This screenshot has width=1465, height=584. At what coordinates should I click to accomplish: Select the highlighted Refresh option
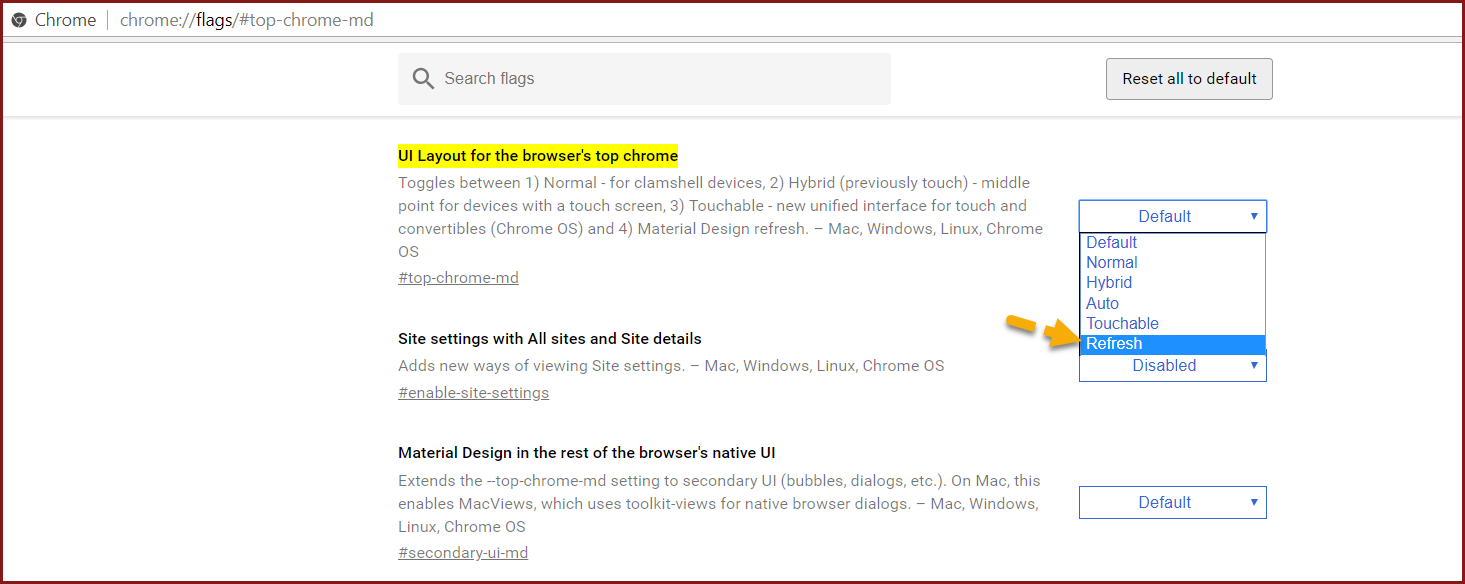click(1114, 344)
